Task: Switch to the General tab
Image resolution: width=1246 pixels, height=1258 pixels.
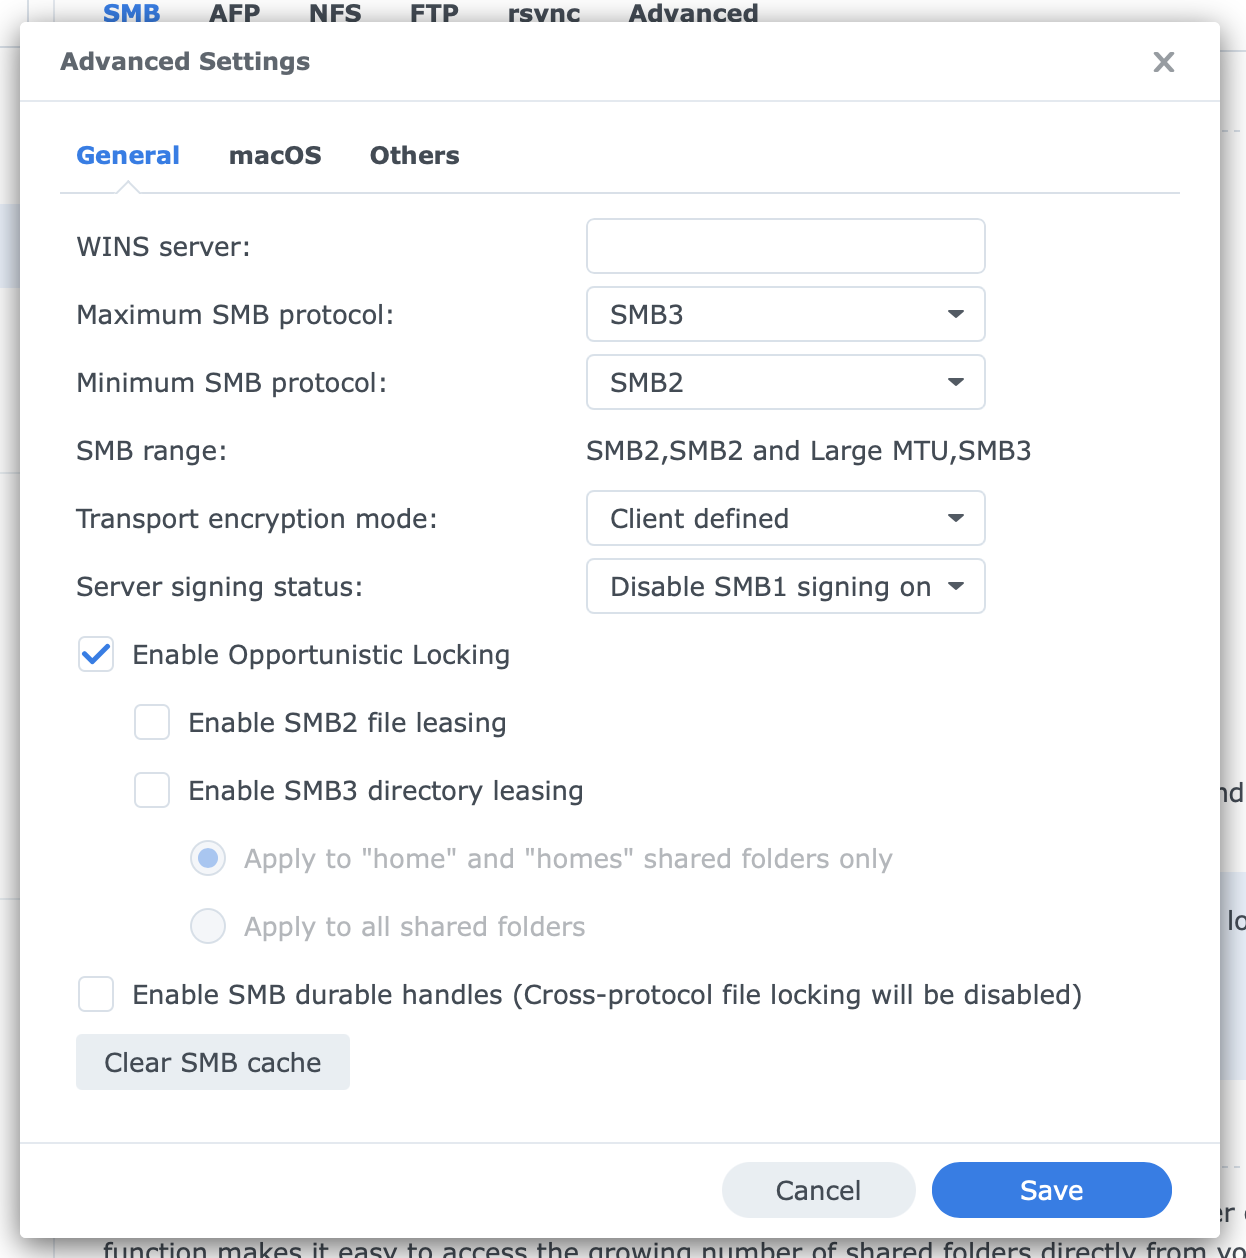Action: click(x=128, y=156)
